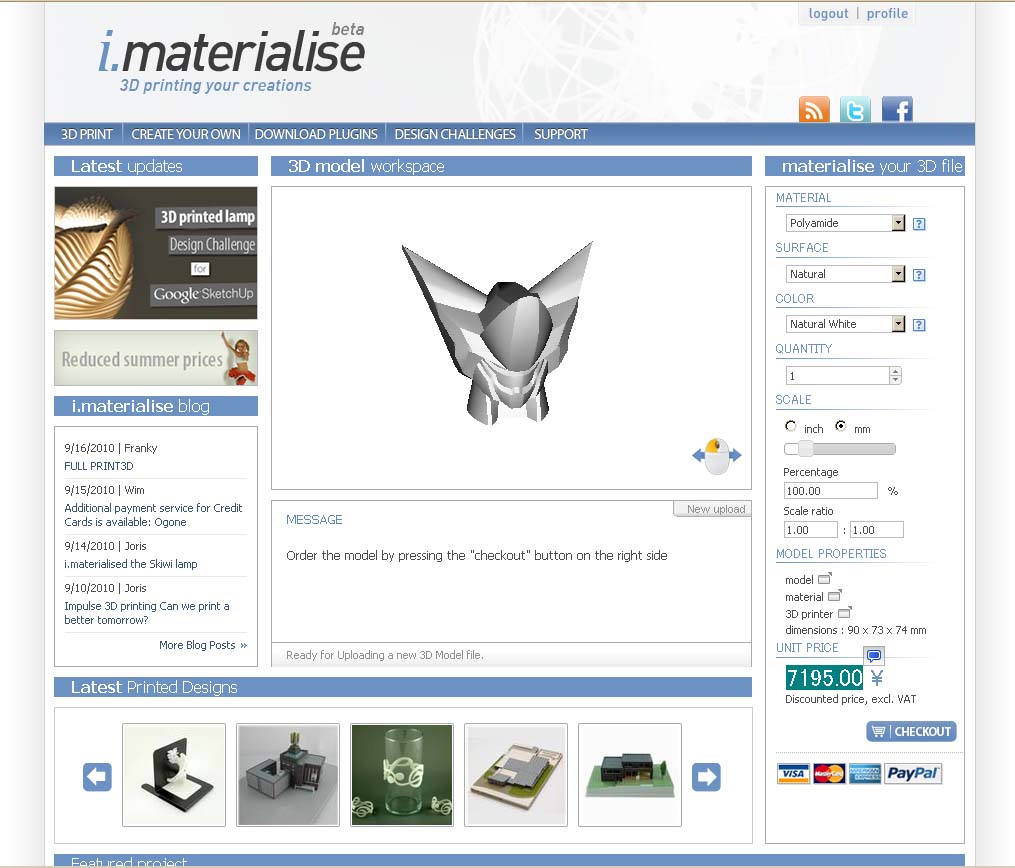Click the Color help question icon
This screenshot has height=868, width=1015.
click(919, 325)
